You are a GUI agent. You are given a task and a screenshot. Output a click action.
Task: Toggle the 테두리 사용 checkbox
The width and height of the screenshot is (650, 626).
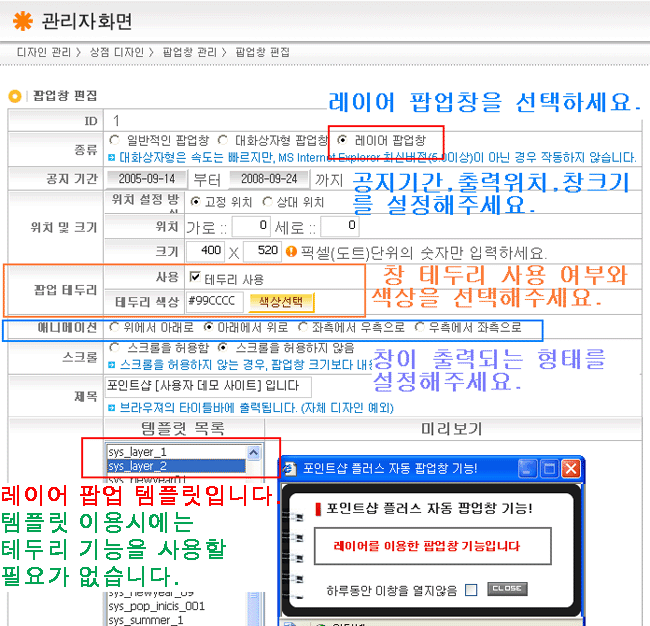coord(195,277)
